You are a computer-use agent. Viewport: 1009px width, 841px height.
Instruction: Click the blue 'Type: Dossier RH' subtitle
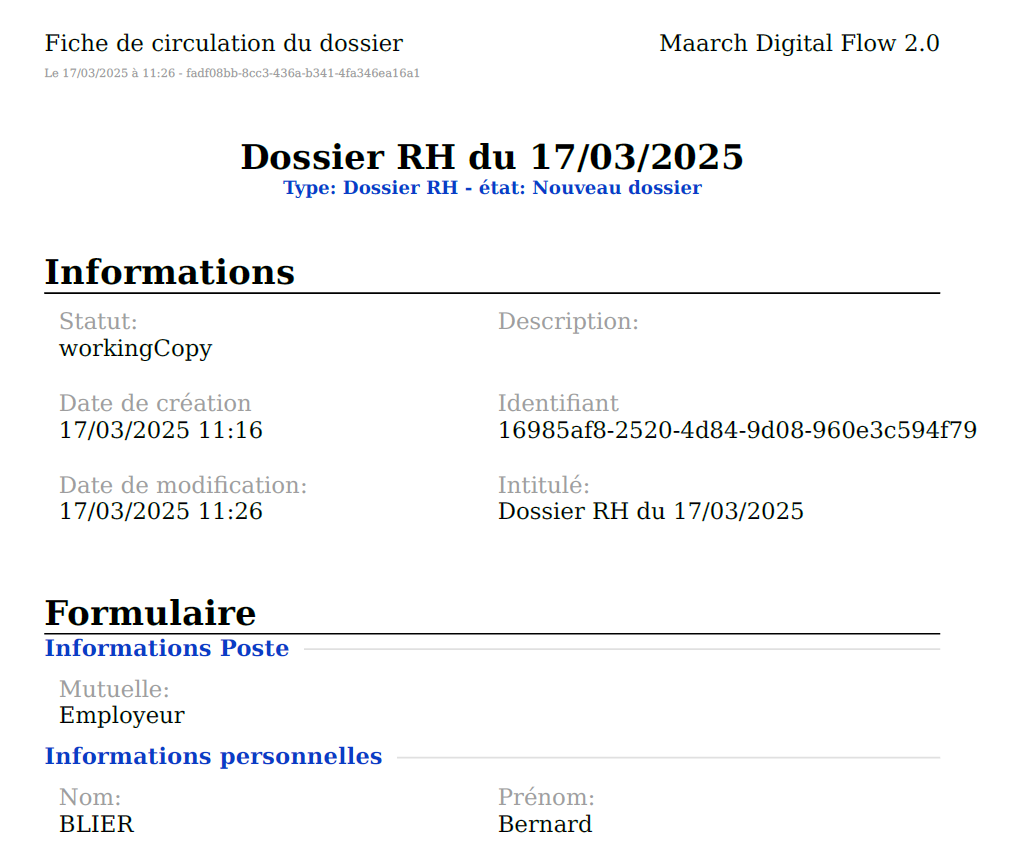[x=492, y=188]
